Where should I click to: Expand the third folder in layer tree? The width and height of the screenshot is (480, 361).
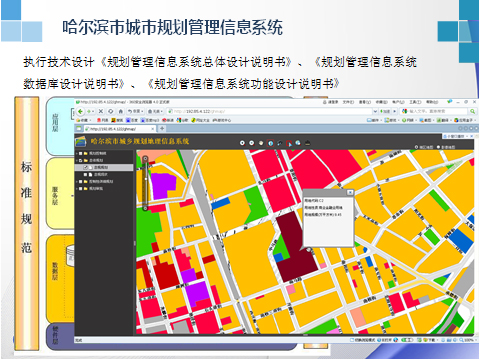coord(77,182)
